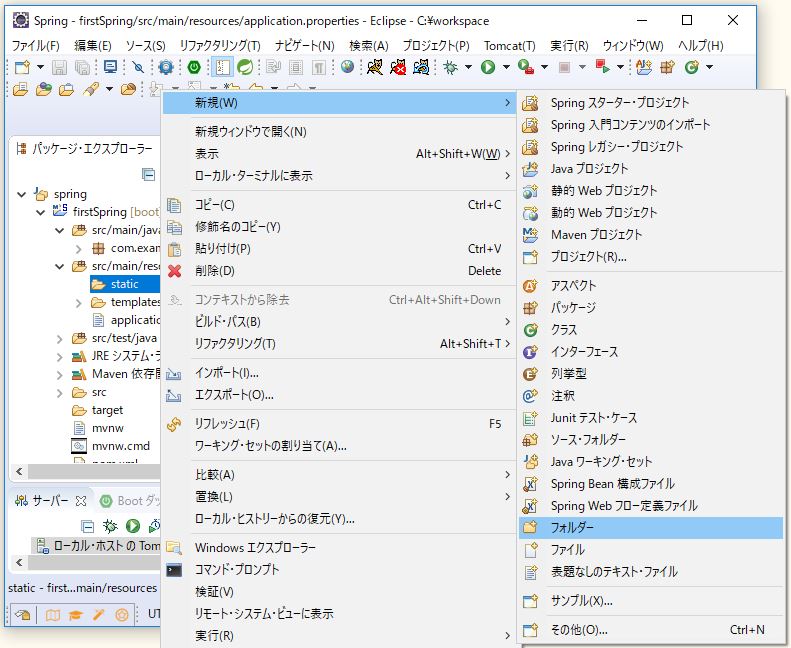Open the dropdown next to the New wizard icon
Viewport: 791px width, 648px height.
[x=40, y=67]
